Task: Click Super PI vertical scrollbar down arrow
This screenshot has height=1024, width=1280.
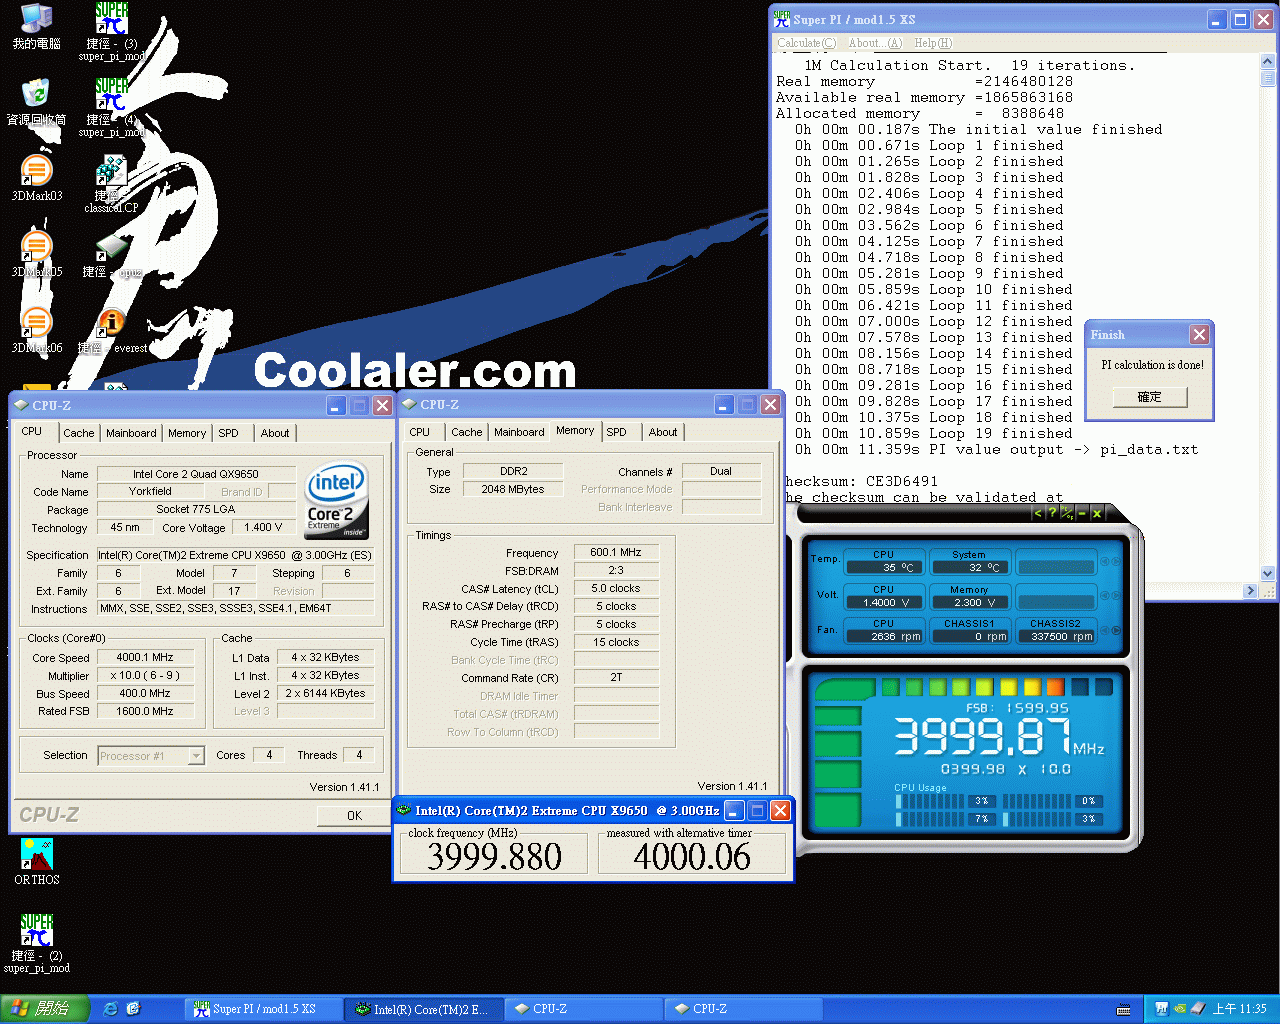Action: 1268,574
